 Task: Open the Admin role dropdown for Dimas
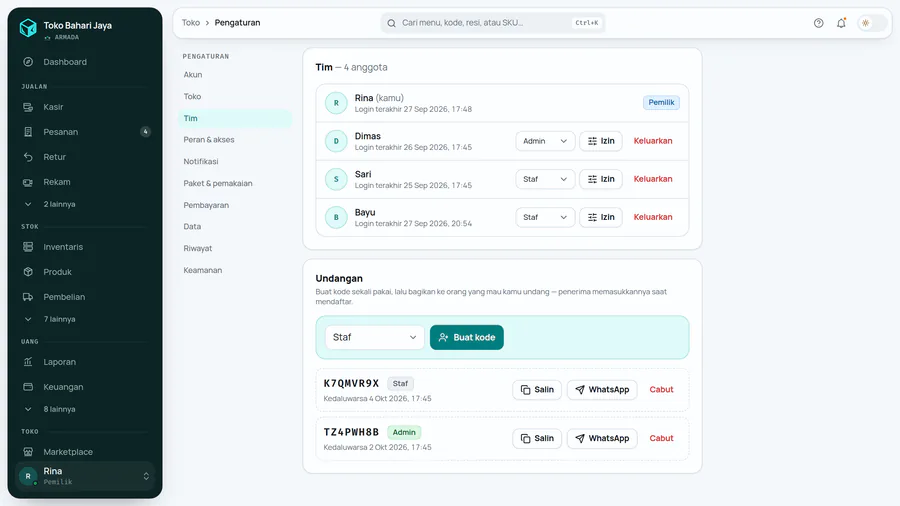tap(545, 141)
